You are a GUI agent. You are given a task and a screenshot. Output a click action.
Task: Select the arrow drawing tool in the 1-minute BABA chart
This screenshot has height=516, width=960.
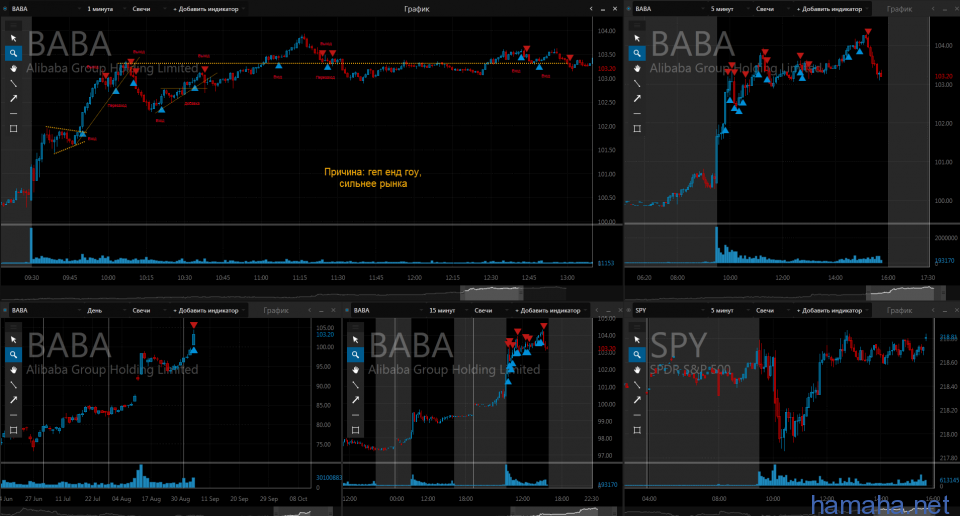pyautogui.click(x=13, y=99)
